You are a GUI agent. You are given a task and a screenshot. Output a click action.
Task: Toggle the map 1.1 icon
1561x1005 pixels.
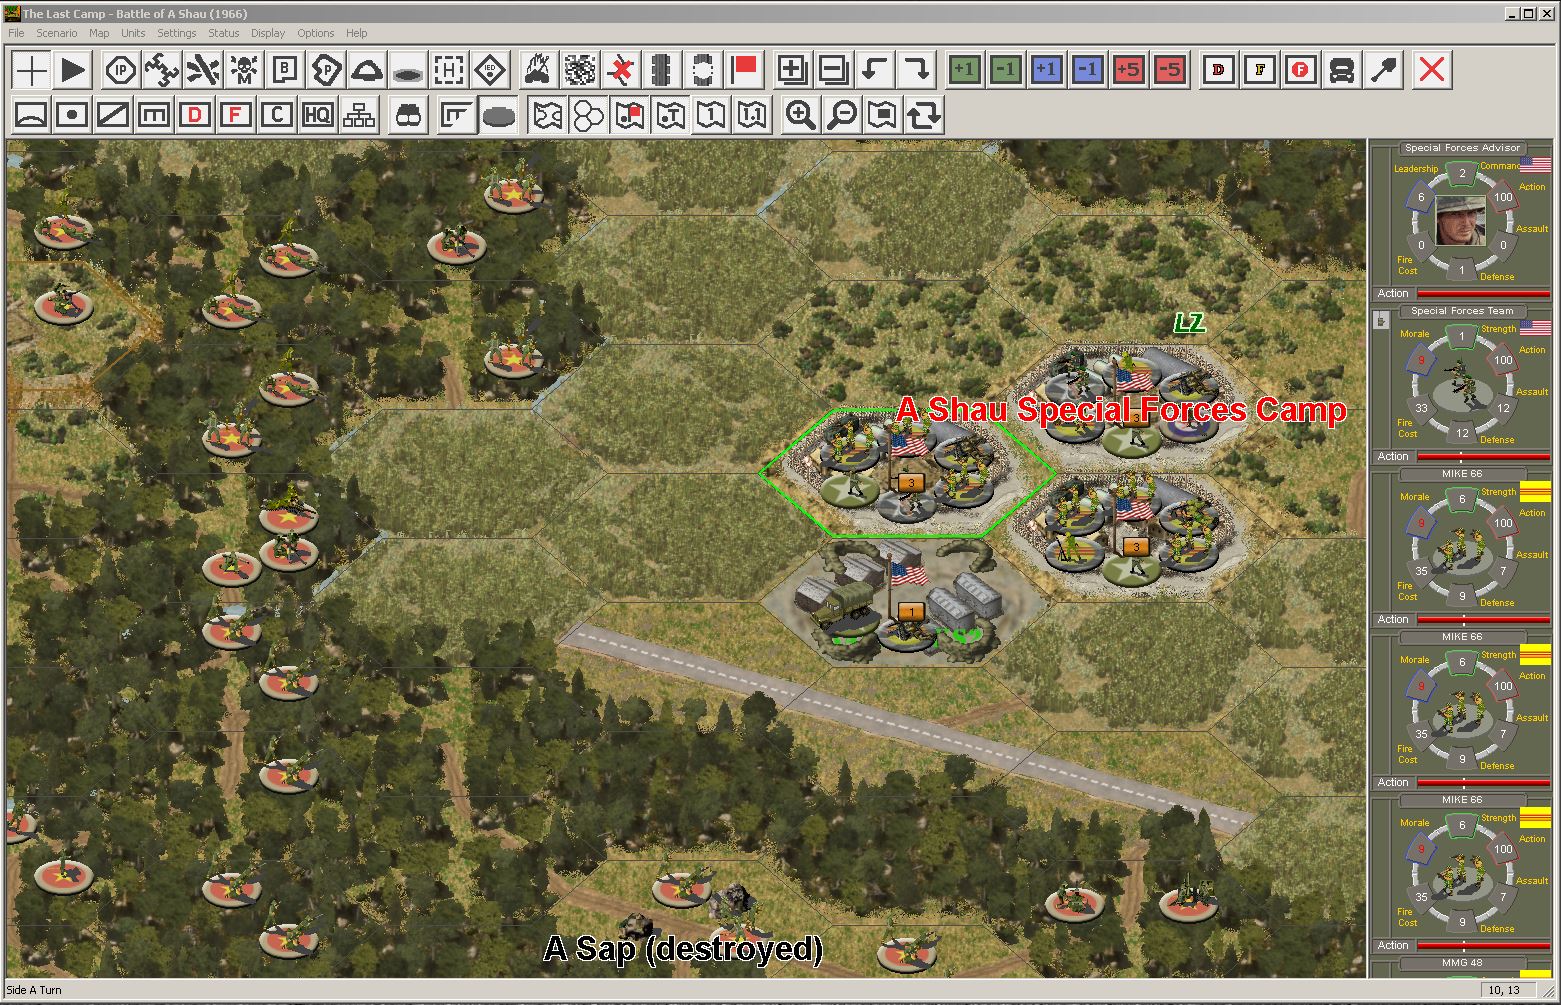tap(752, 115)
